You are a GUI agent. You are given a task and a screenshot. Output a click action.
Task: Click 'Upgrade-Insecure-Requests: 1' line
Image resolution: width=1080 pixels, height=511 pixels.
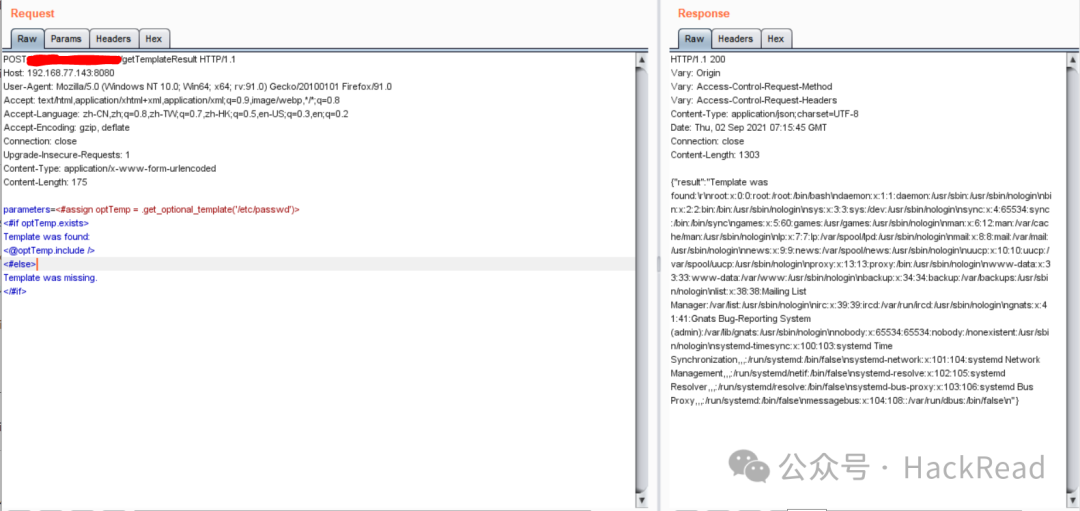click(x=67, y=155)
